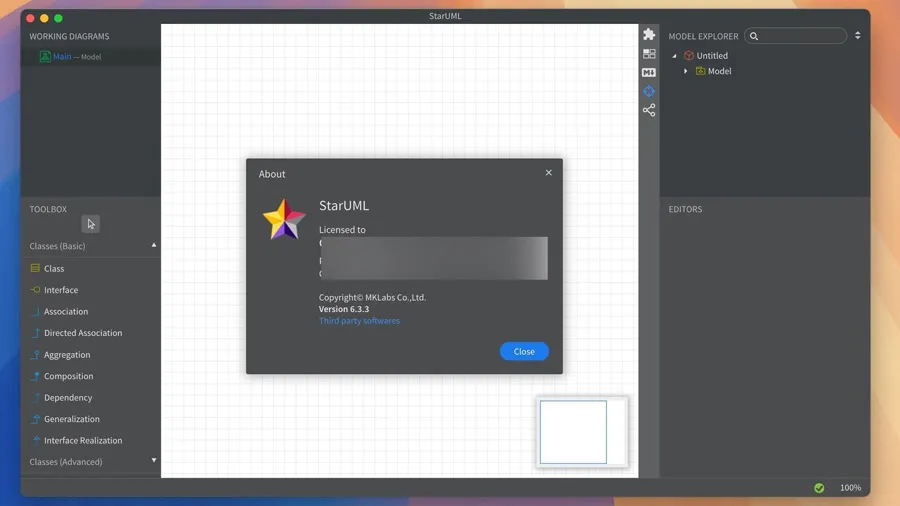Screen dimensions: 900x506
Task: Select the Generalization tool
Action: point(71,419)
